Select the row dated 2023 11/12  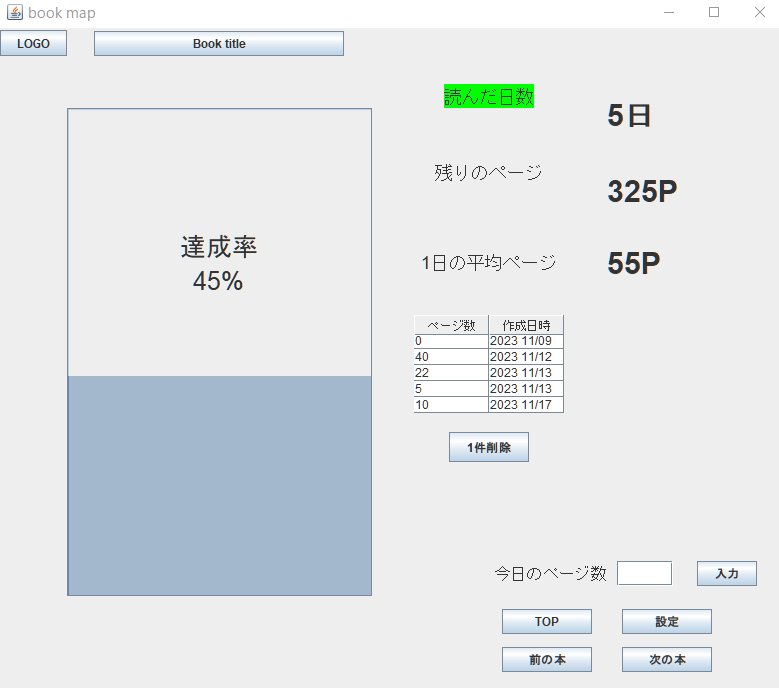tap(489, 357)
